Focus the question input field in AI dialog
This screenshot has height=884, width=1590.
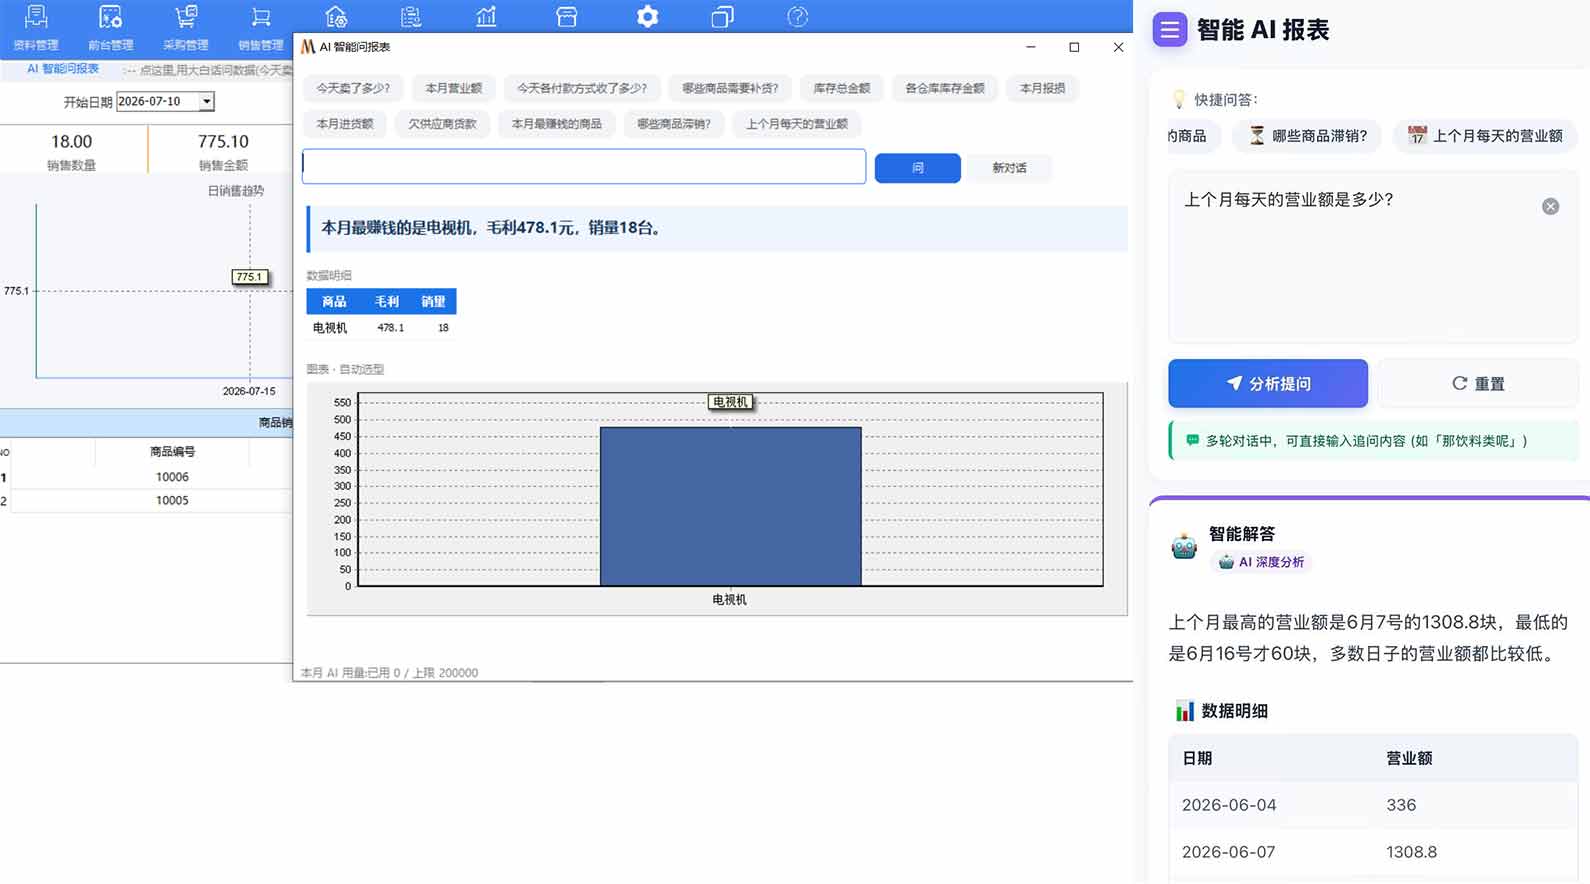[x=584, y=166]
